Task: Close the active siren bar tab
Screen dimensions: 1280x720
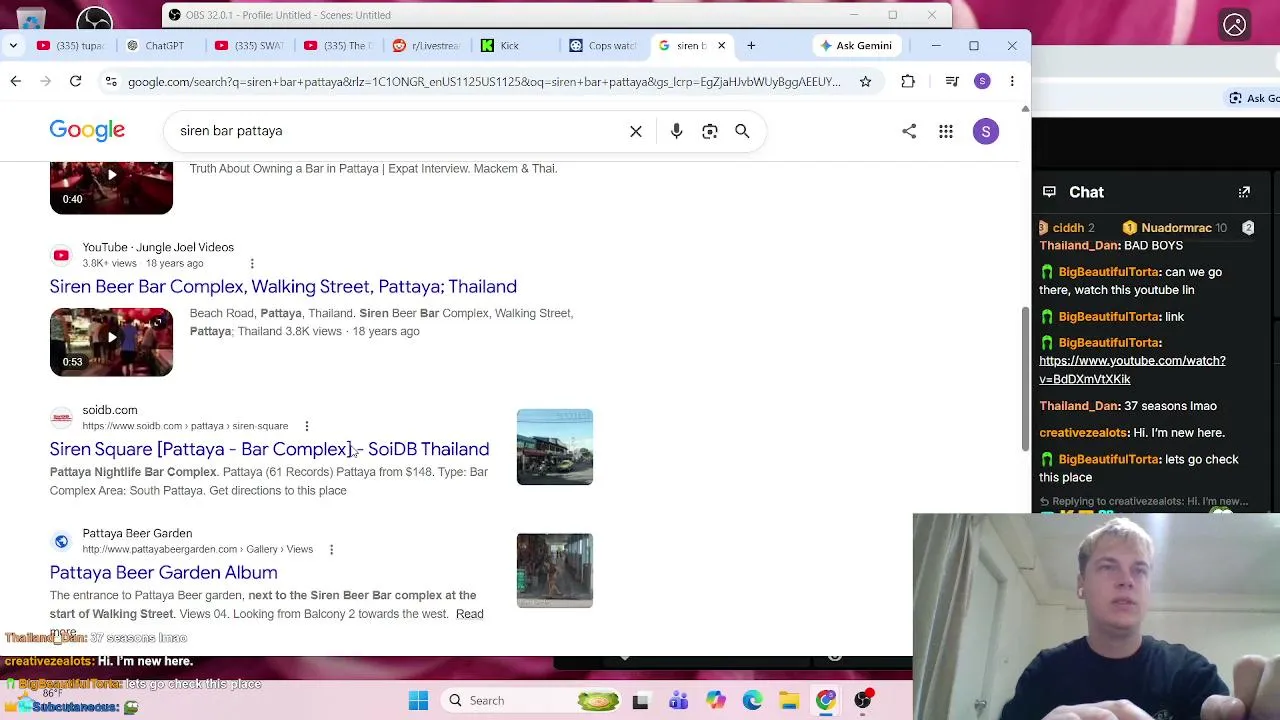Action: tap(721, 46)
